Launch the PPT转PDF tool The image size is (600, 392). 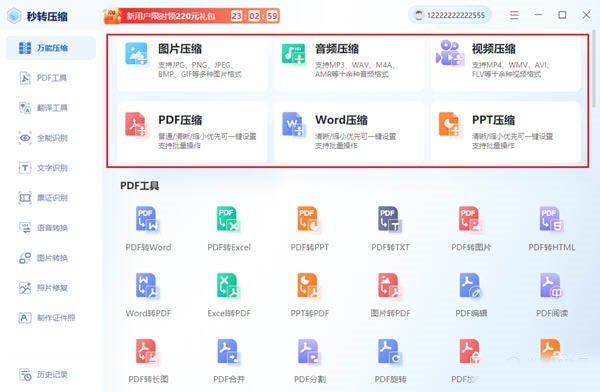310,295
